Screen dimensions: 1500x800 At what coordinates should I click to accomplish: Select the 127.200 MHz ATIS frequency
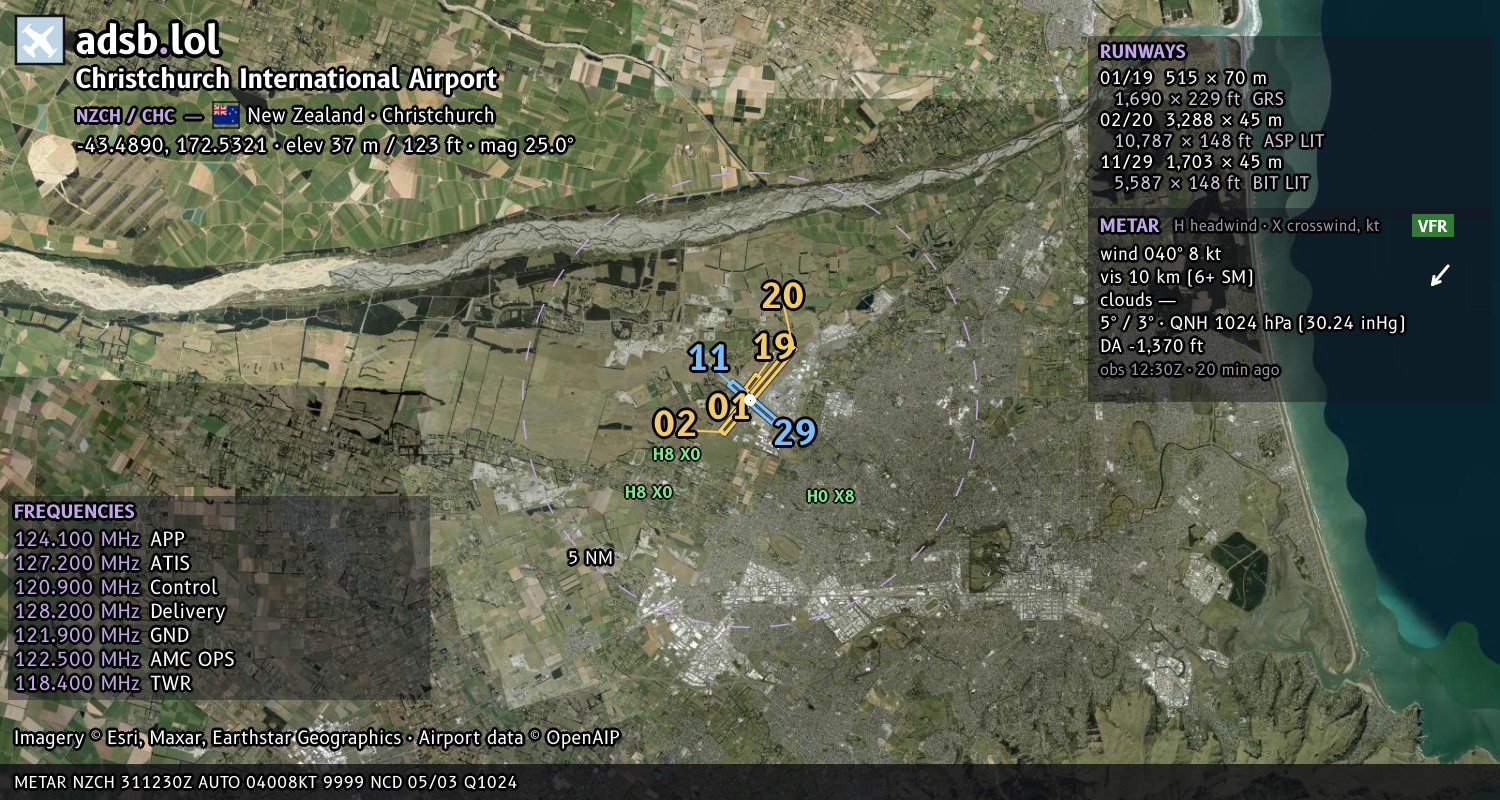(102, 564)
